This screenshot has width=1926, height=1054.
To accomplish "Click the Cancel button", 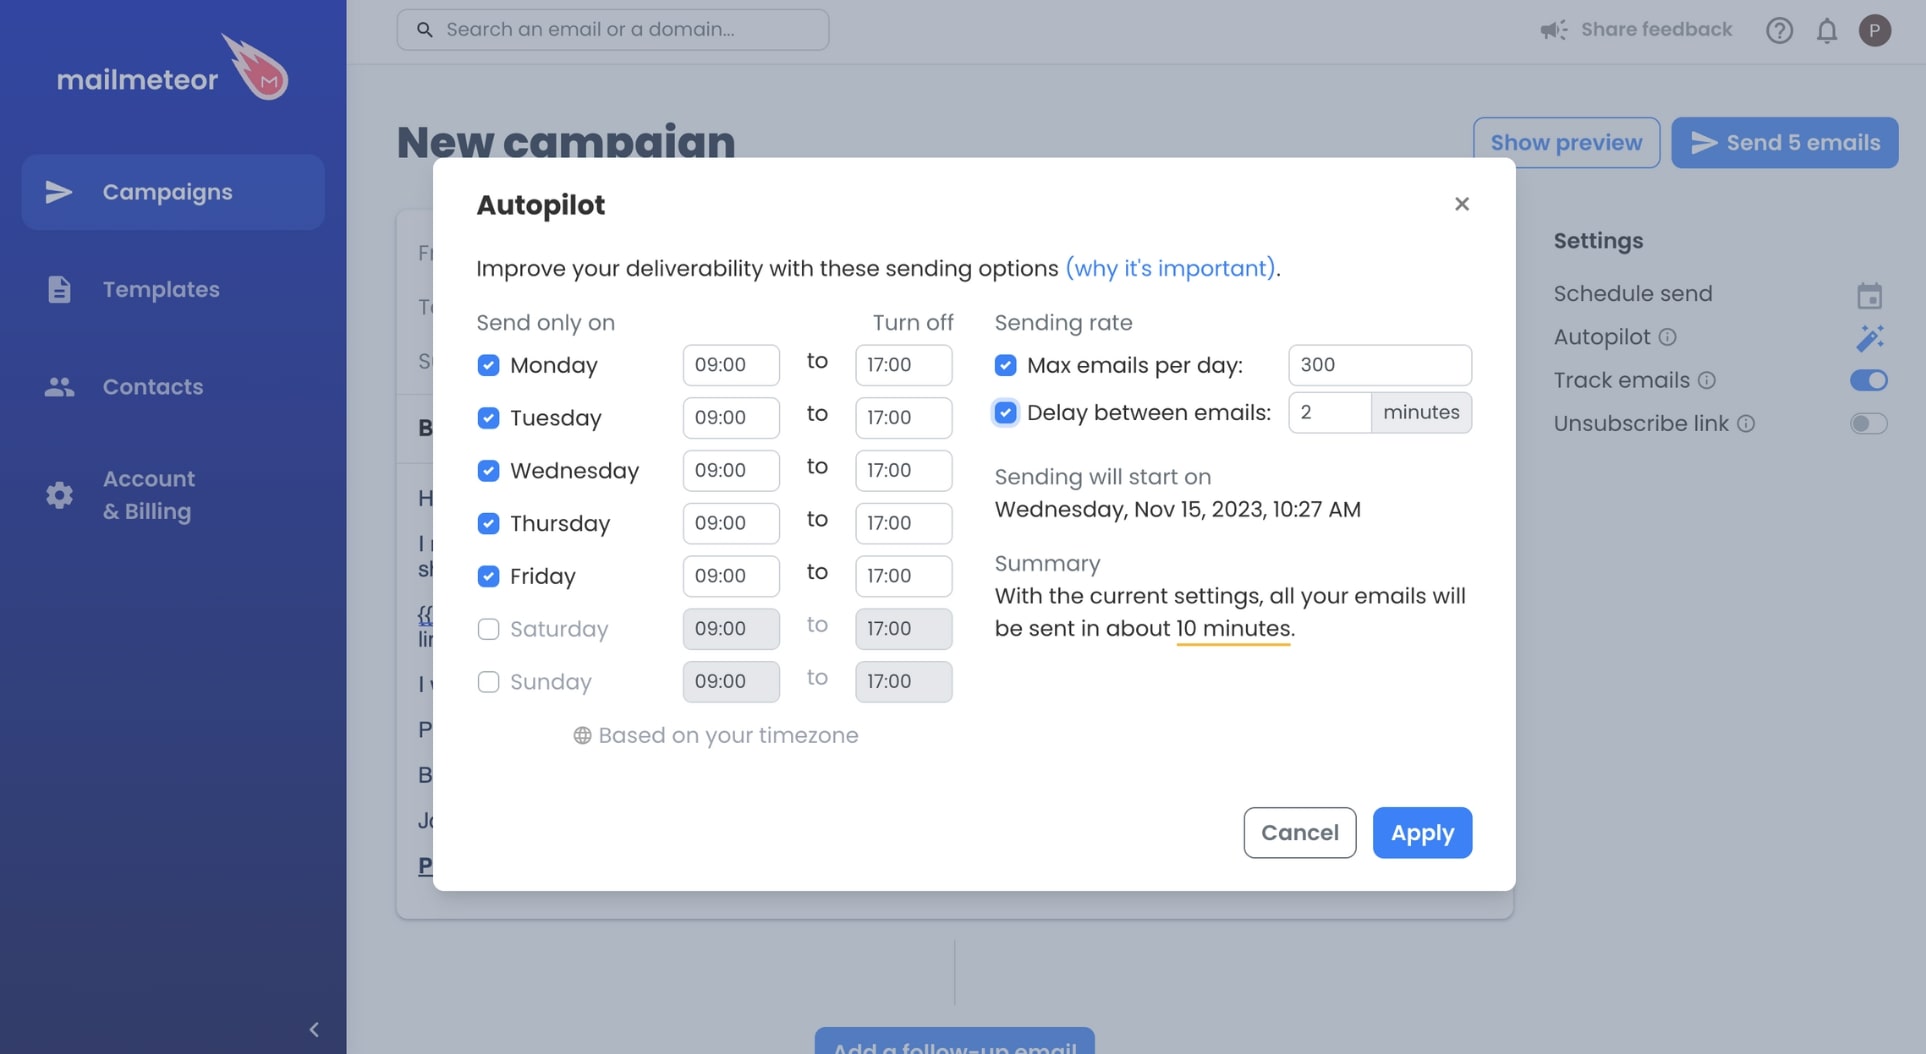I will pyautogui.click(x=1299, y=833).
